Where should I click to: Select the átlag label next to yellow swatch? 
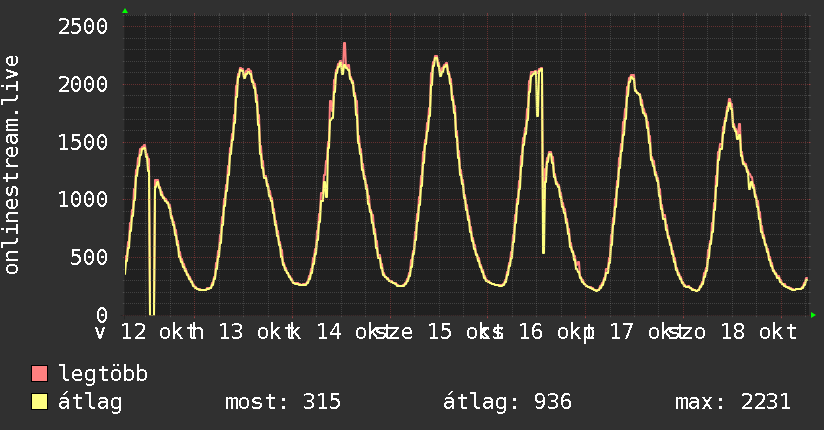91,403
